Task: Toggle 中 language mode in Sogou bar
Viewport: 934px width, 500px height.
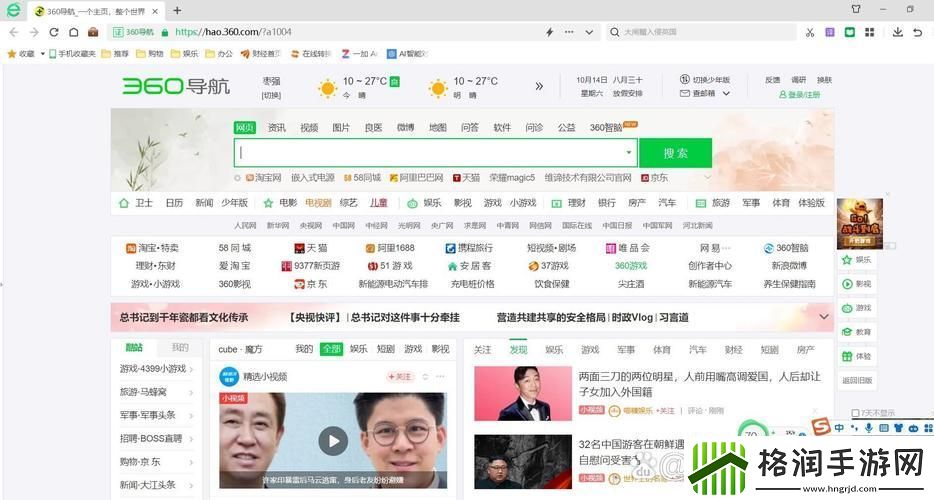Action: coord(839,428)
